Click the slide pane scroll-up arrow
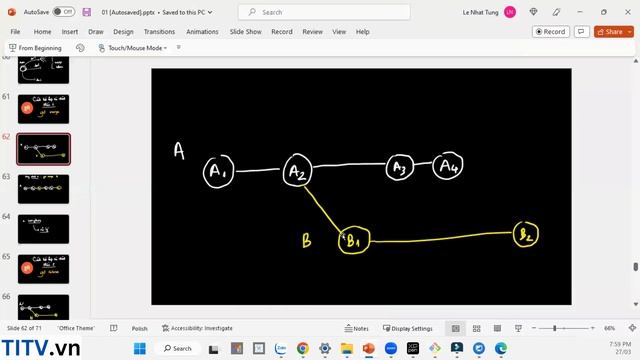Viewport: 640px width, 360px height. click(x=636, y=61)
